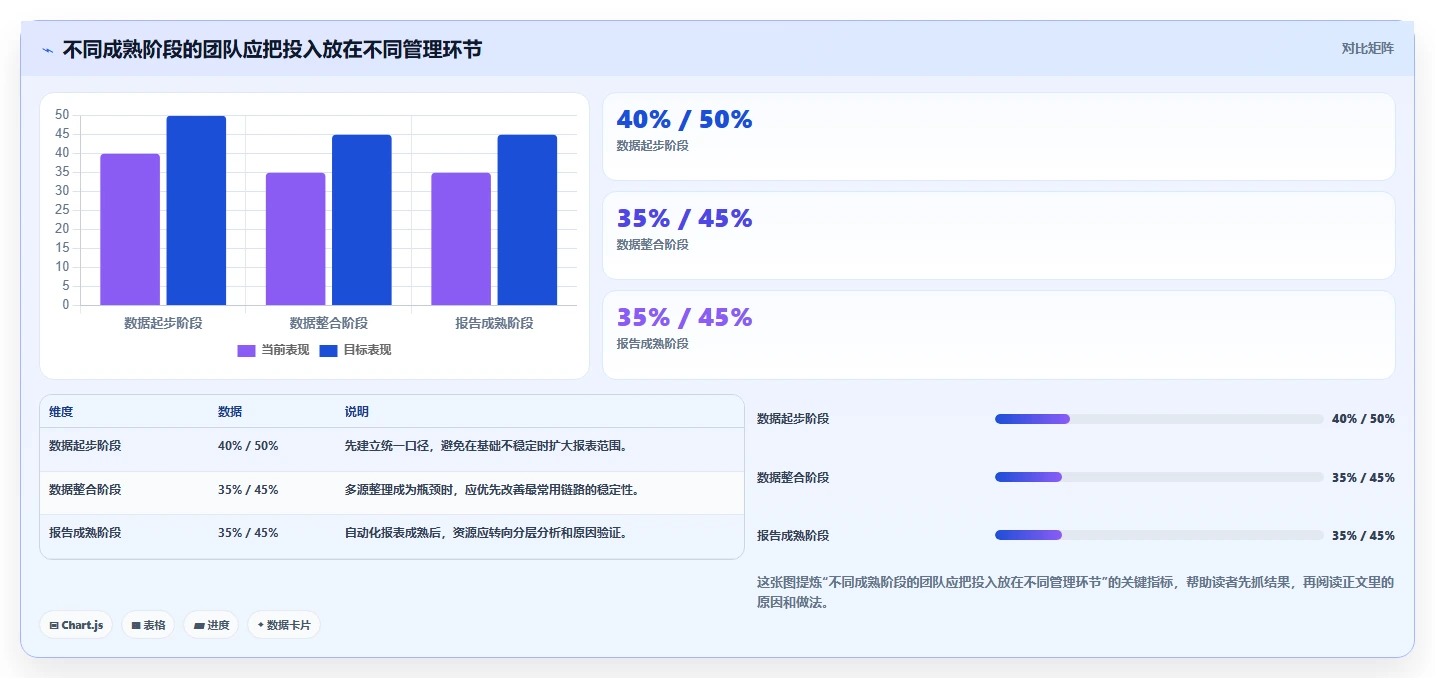The image size is (1435, 678).
Task: Click the 数据整合阶段 cell in the table
Action: click(x=85, y=490)
